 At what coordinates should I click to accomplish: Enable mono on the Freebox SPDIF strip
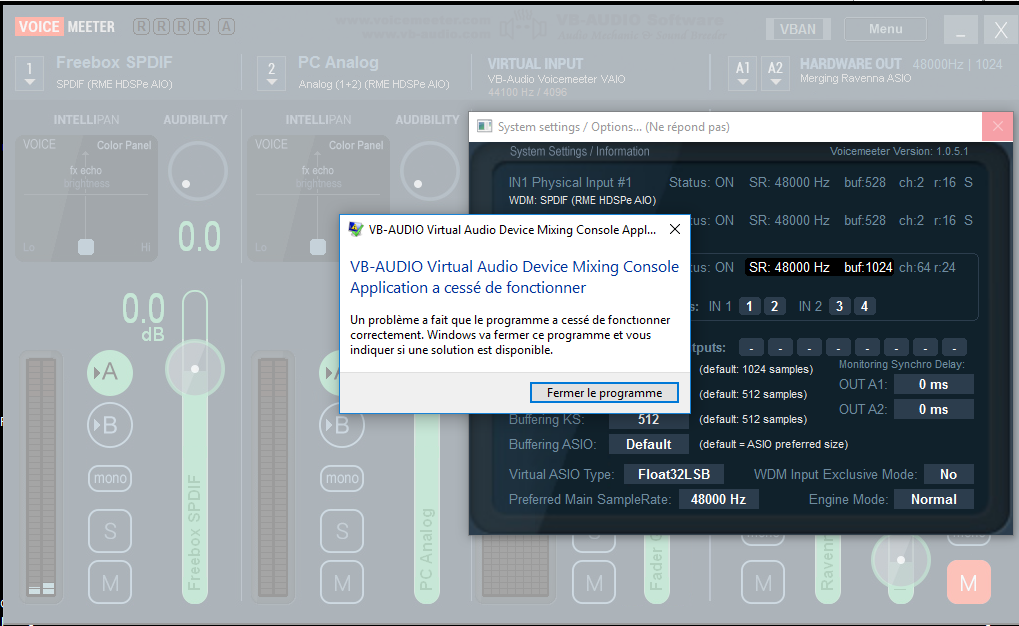pyautogui.click(x=110, y=478)
